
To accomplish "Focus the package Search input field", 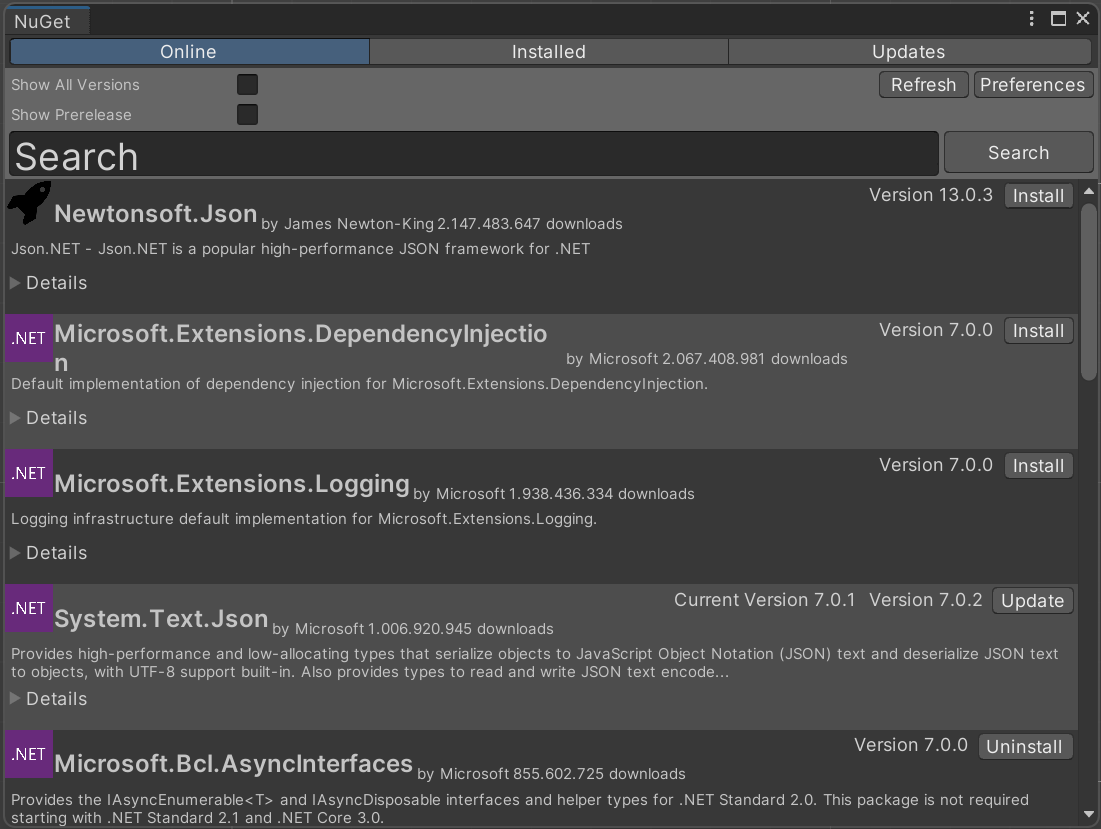I will pos(474,154).
